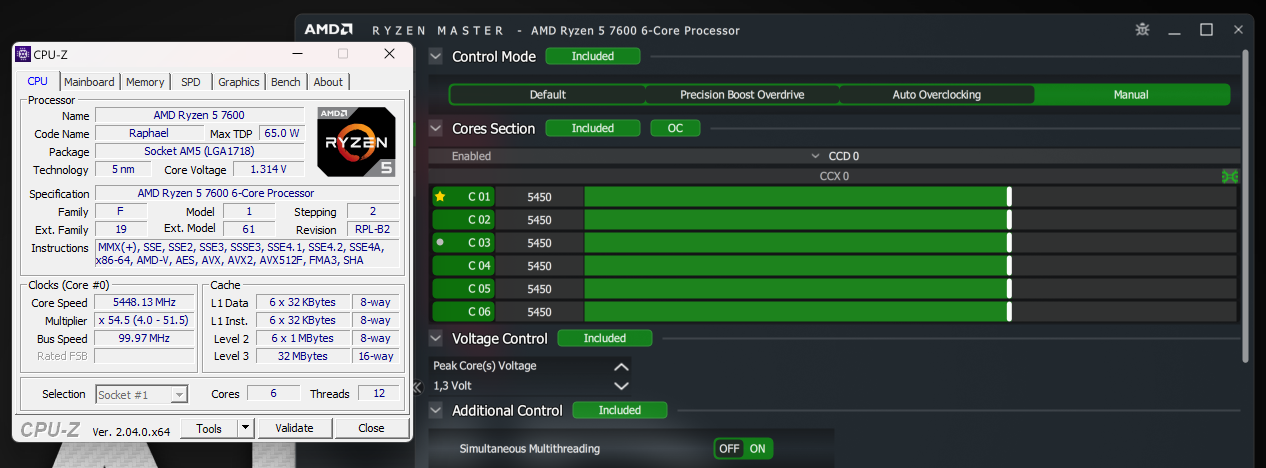Click the Tools button in CPU-Z

point(209,428)
